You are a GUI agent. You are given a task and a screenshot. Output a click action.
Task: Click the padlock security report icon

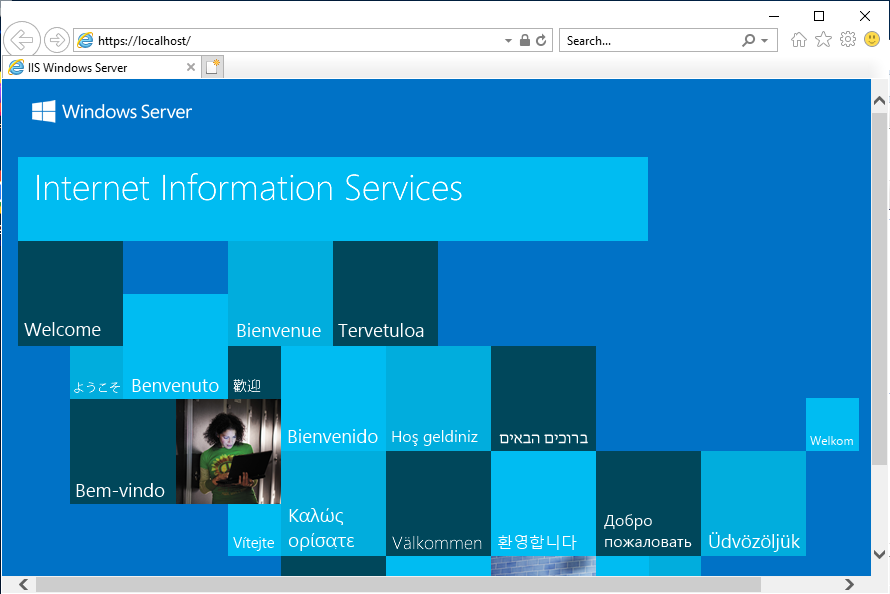tap(525, 41)
